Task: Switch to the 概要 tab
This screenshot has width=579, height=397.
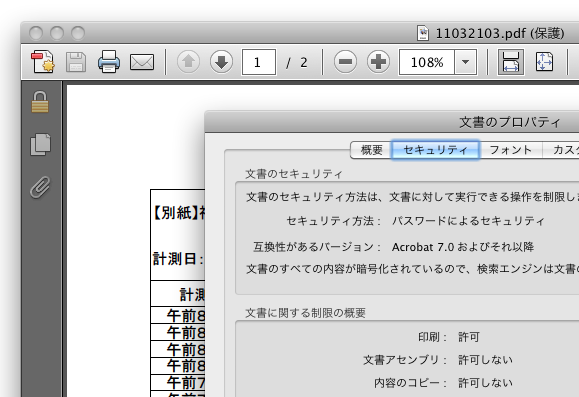Action: (x=371, y=150)
